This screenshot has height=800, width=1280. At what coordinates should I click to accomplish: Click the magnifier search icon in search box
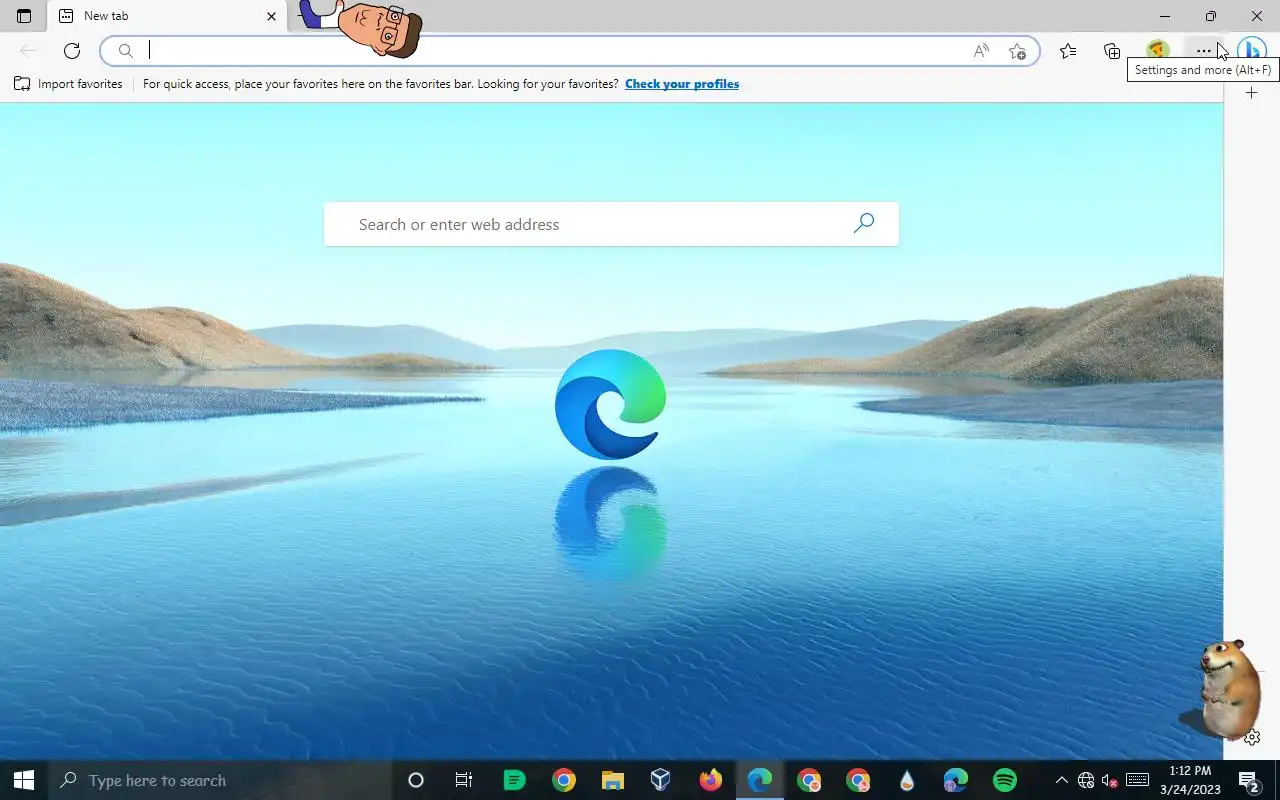[864, 223]
